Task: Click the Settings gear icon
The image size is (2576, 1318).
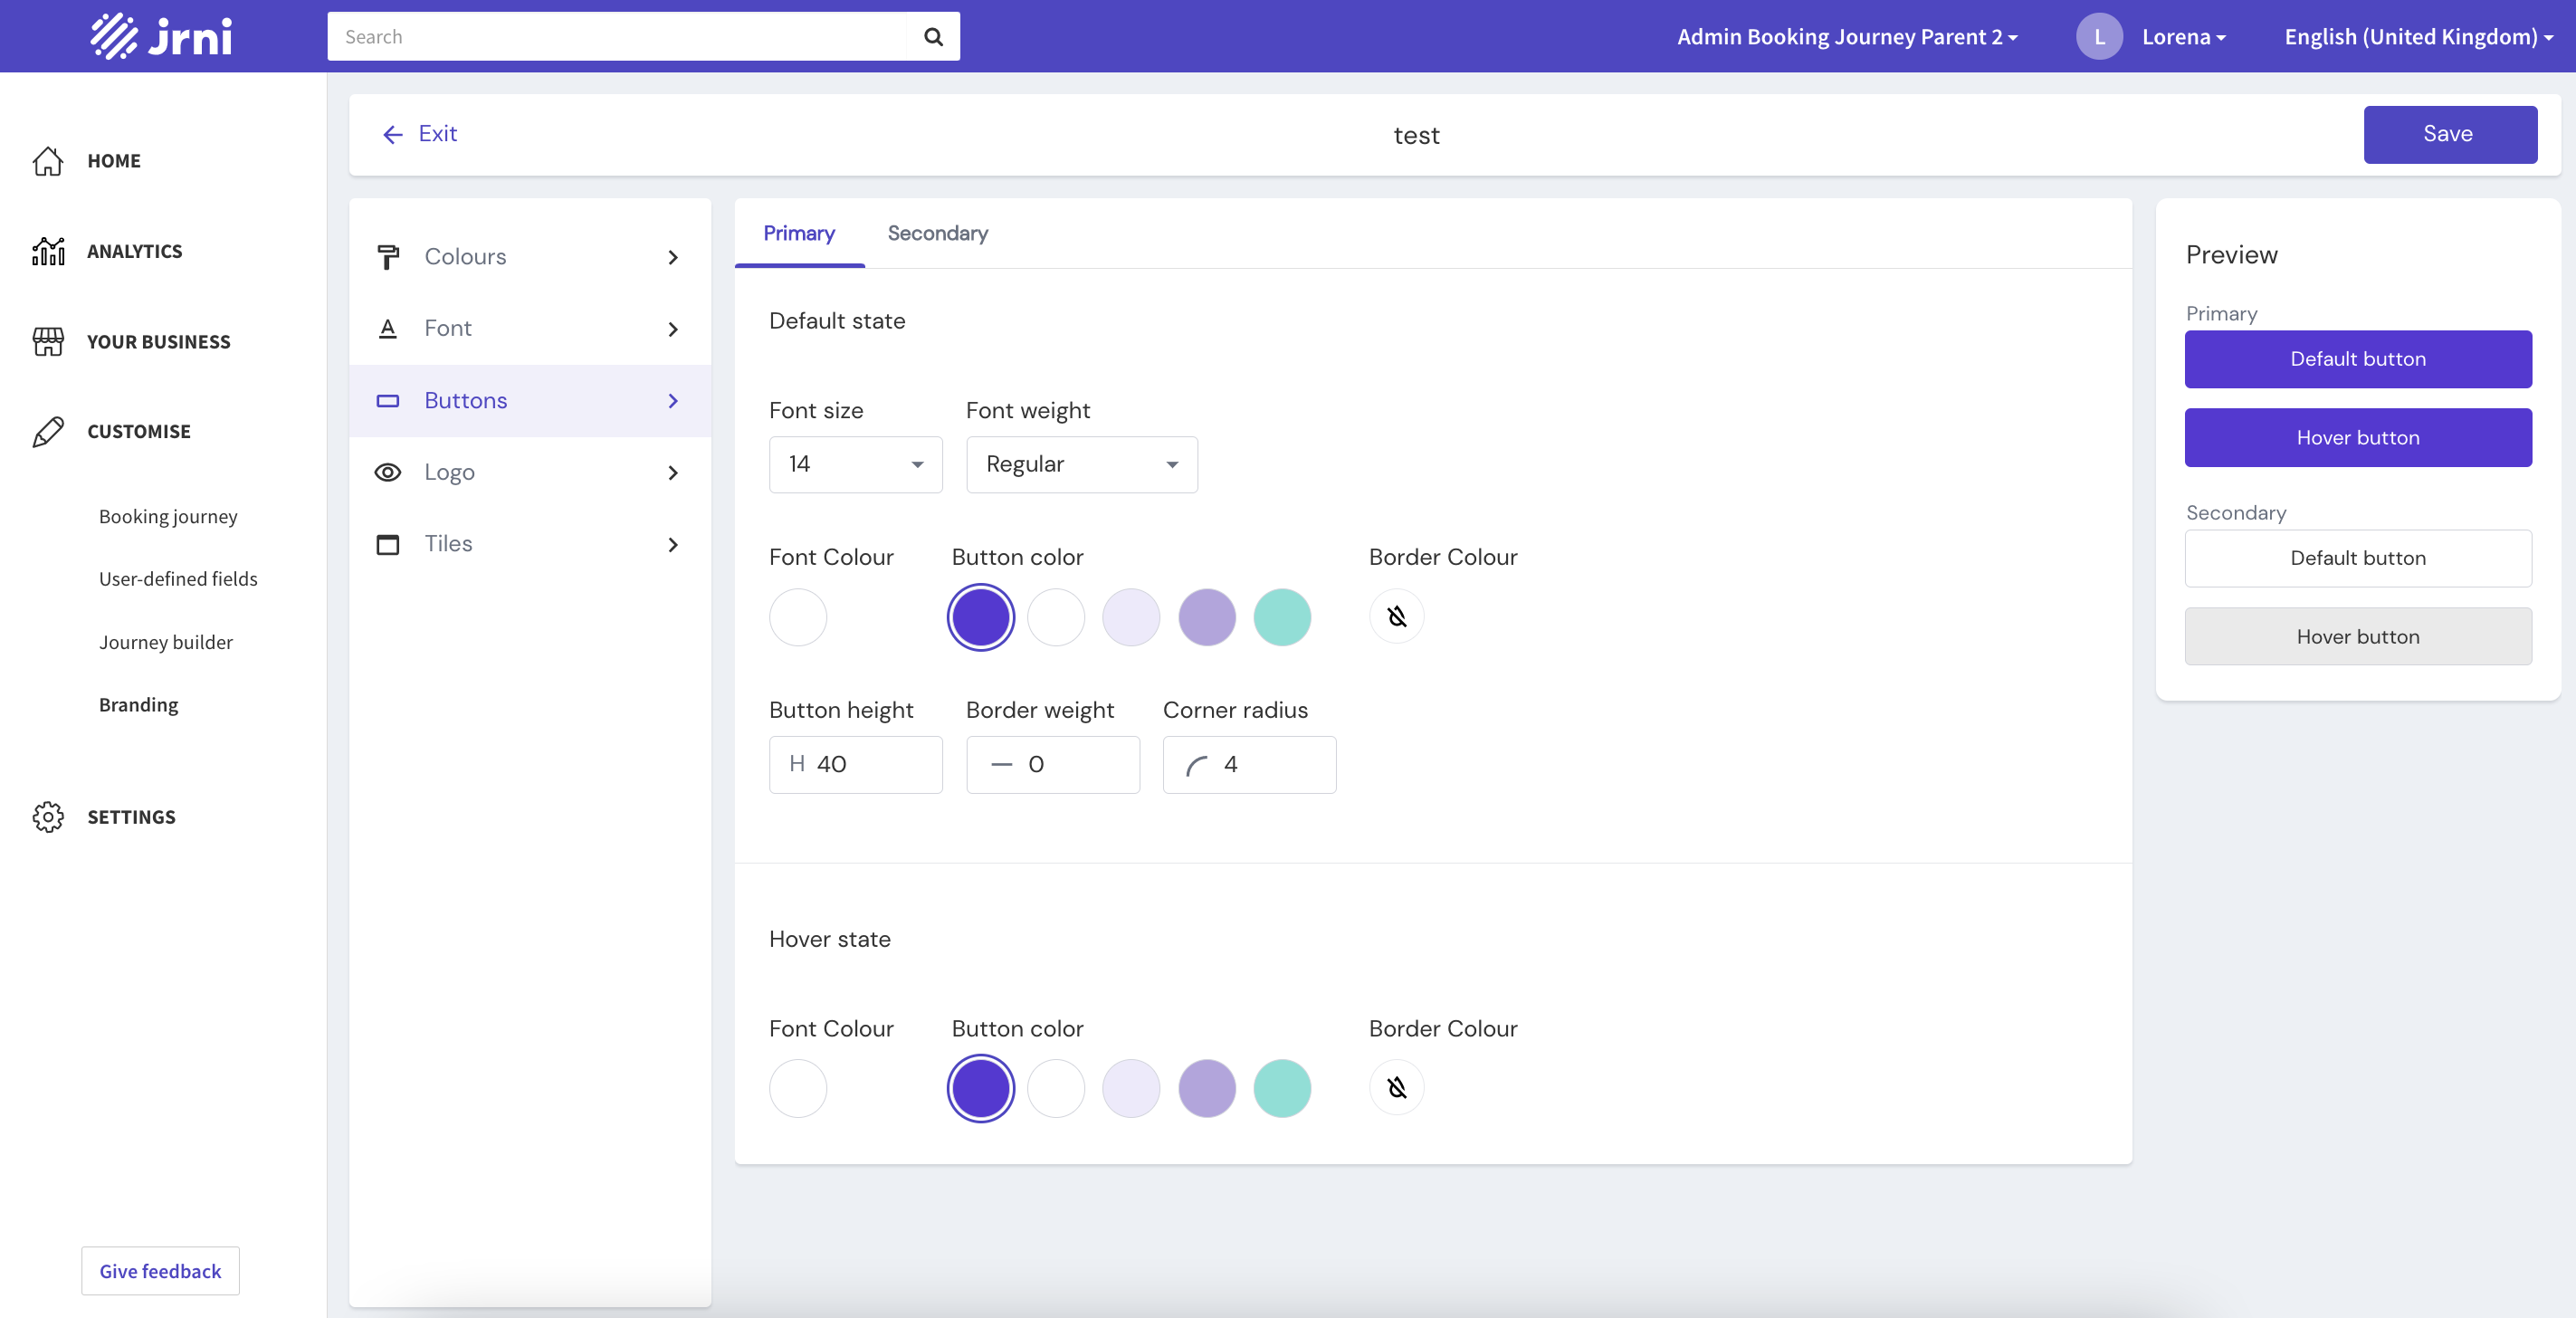Action: (48, 817)
